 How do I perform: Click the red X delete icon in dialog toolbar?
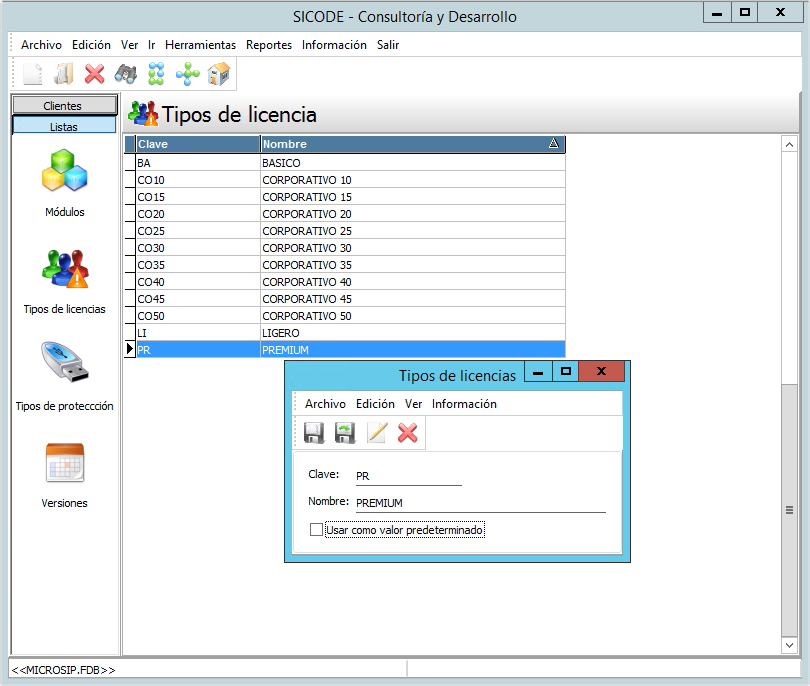coord(408,432)
